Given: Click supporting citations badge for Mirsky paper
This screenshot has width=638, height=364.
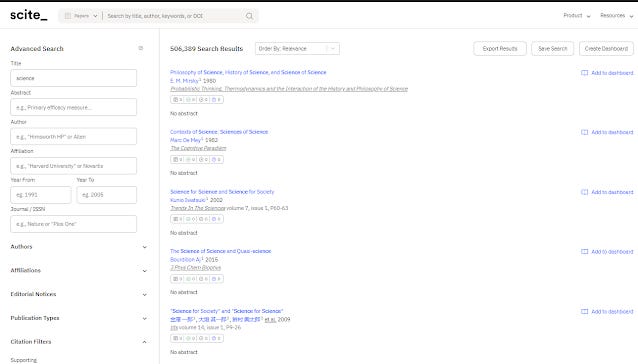Looking at the screenshot, I should point(191,100).
